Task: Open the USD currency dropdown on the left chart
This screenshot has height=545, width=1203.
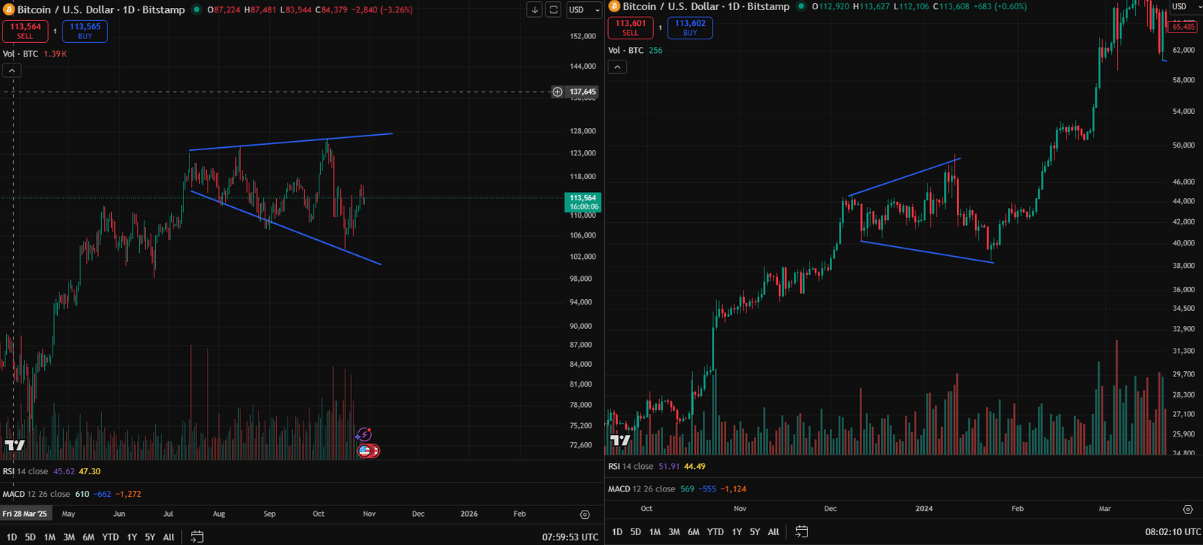Action: (x=584, y=9)
